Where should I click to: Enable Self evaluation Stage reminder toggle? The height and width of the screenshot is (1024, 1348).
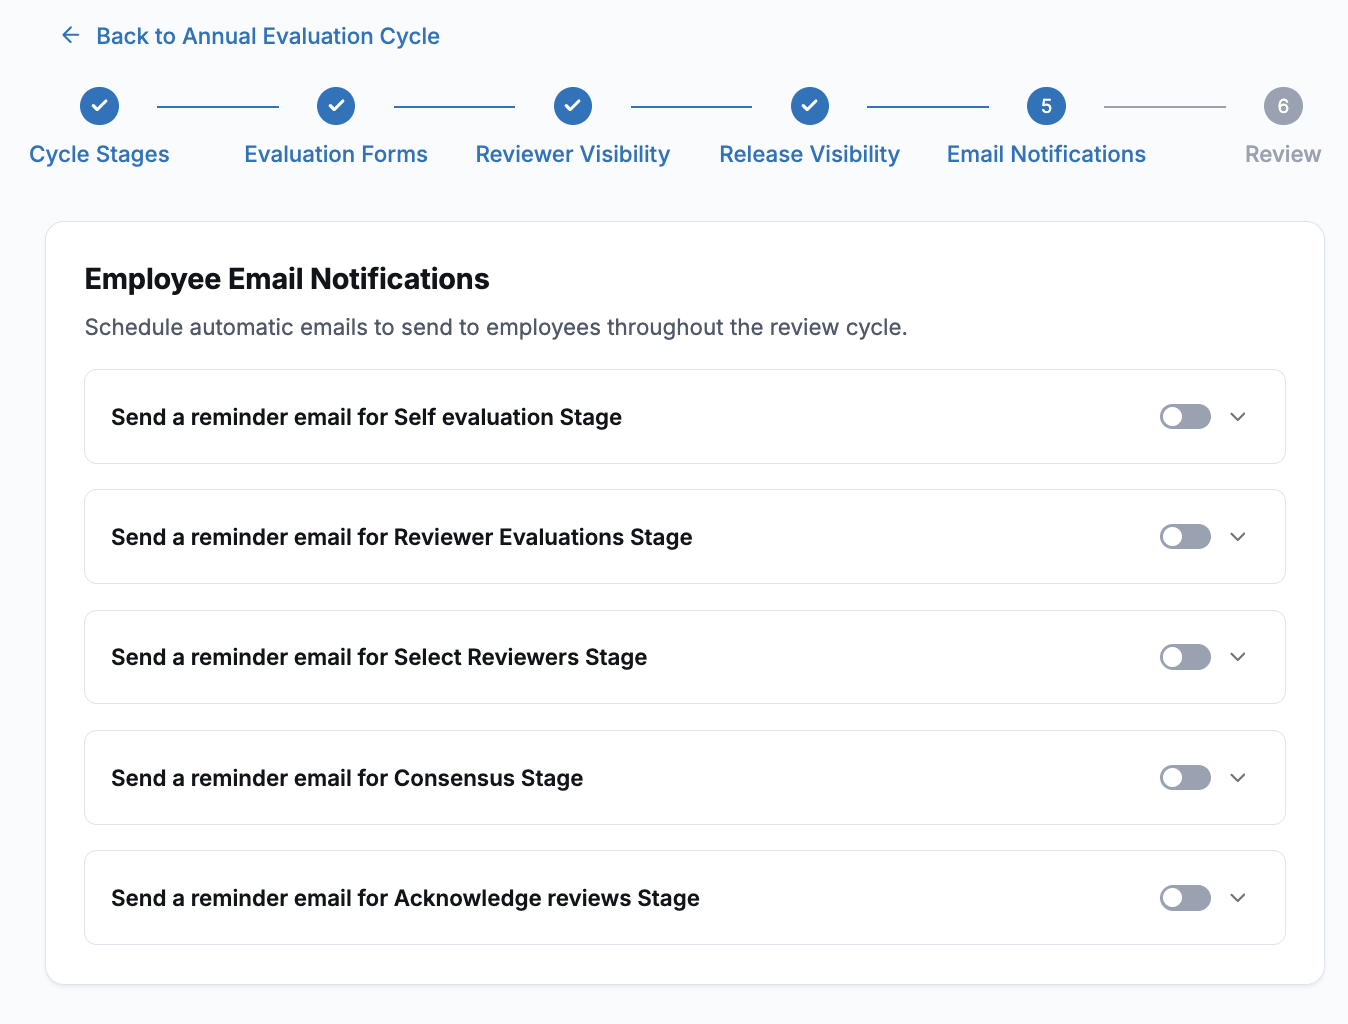click(1185, 417)
